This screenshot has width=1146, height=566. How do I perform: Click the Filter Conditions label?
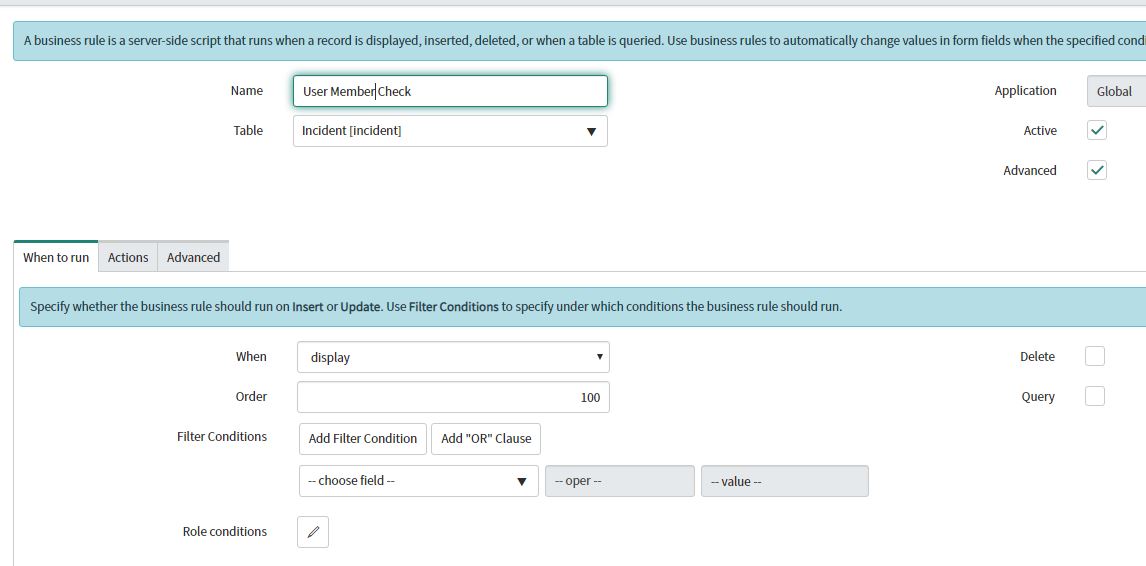tap(222, 436)
